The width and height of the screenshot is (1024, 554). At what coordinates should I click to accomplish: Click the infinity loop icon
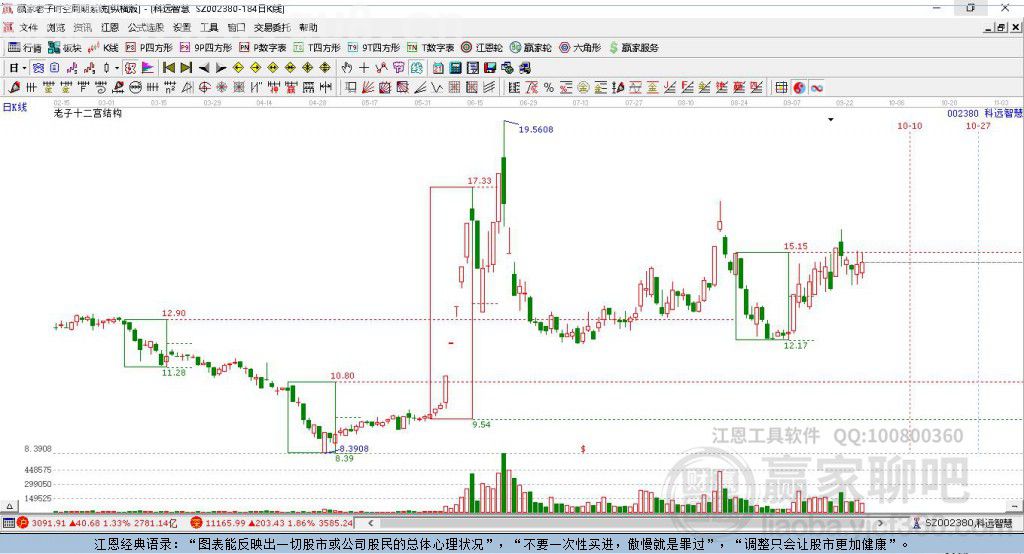816,88
